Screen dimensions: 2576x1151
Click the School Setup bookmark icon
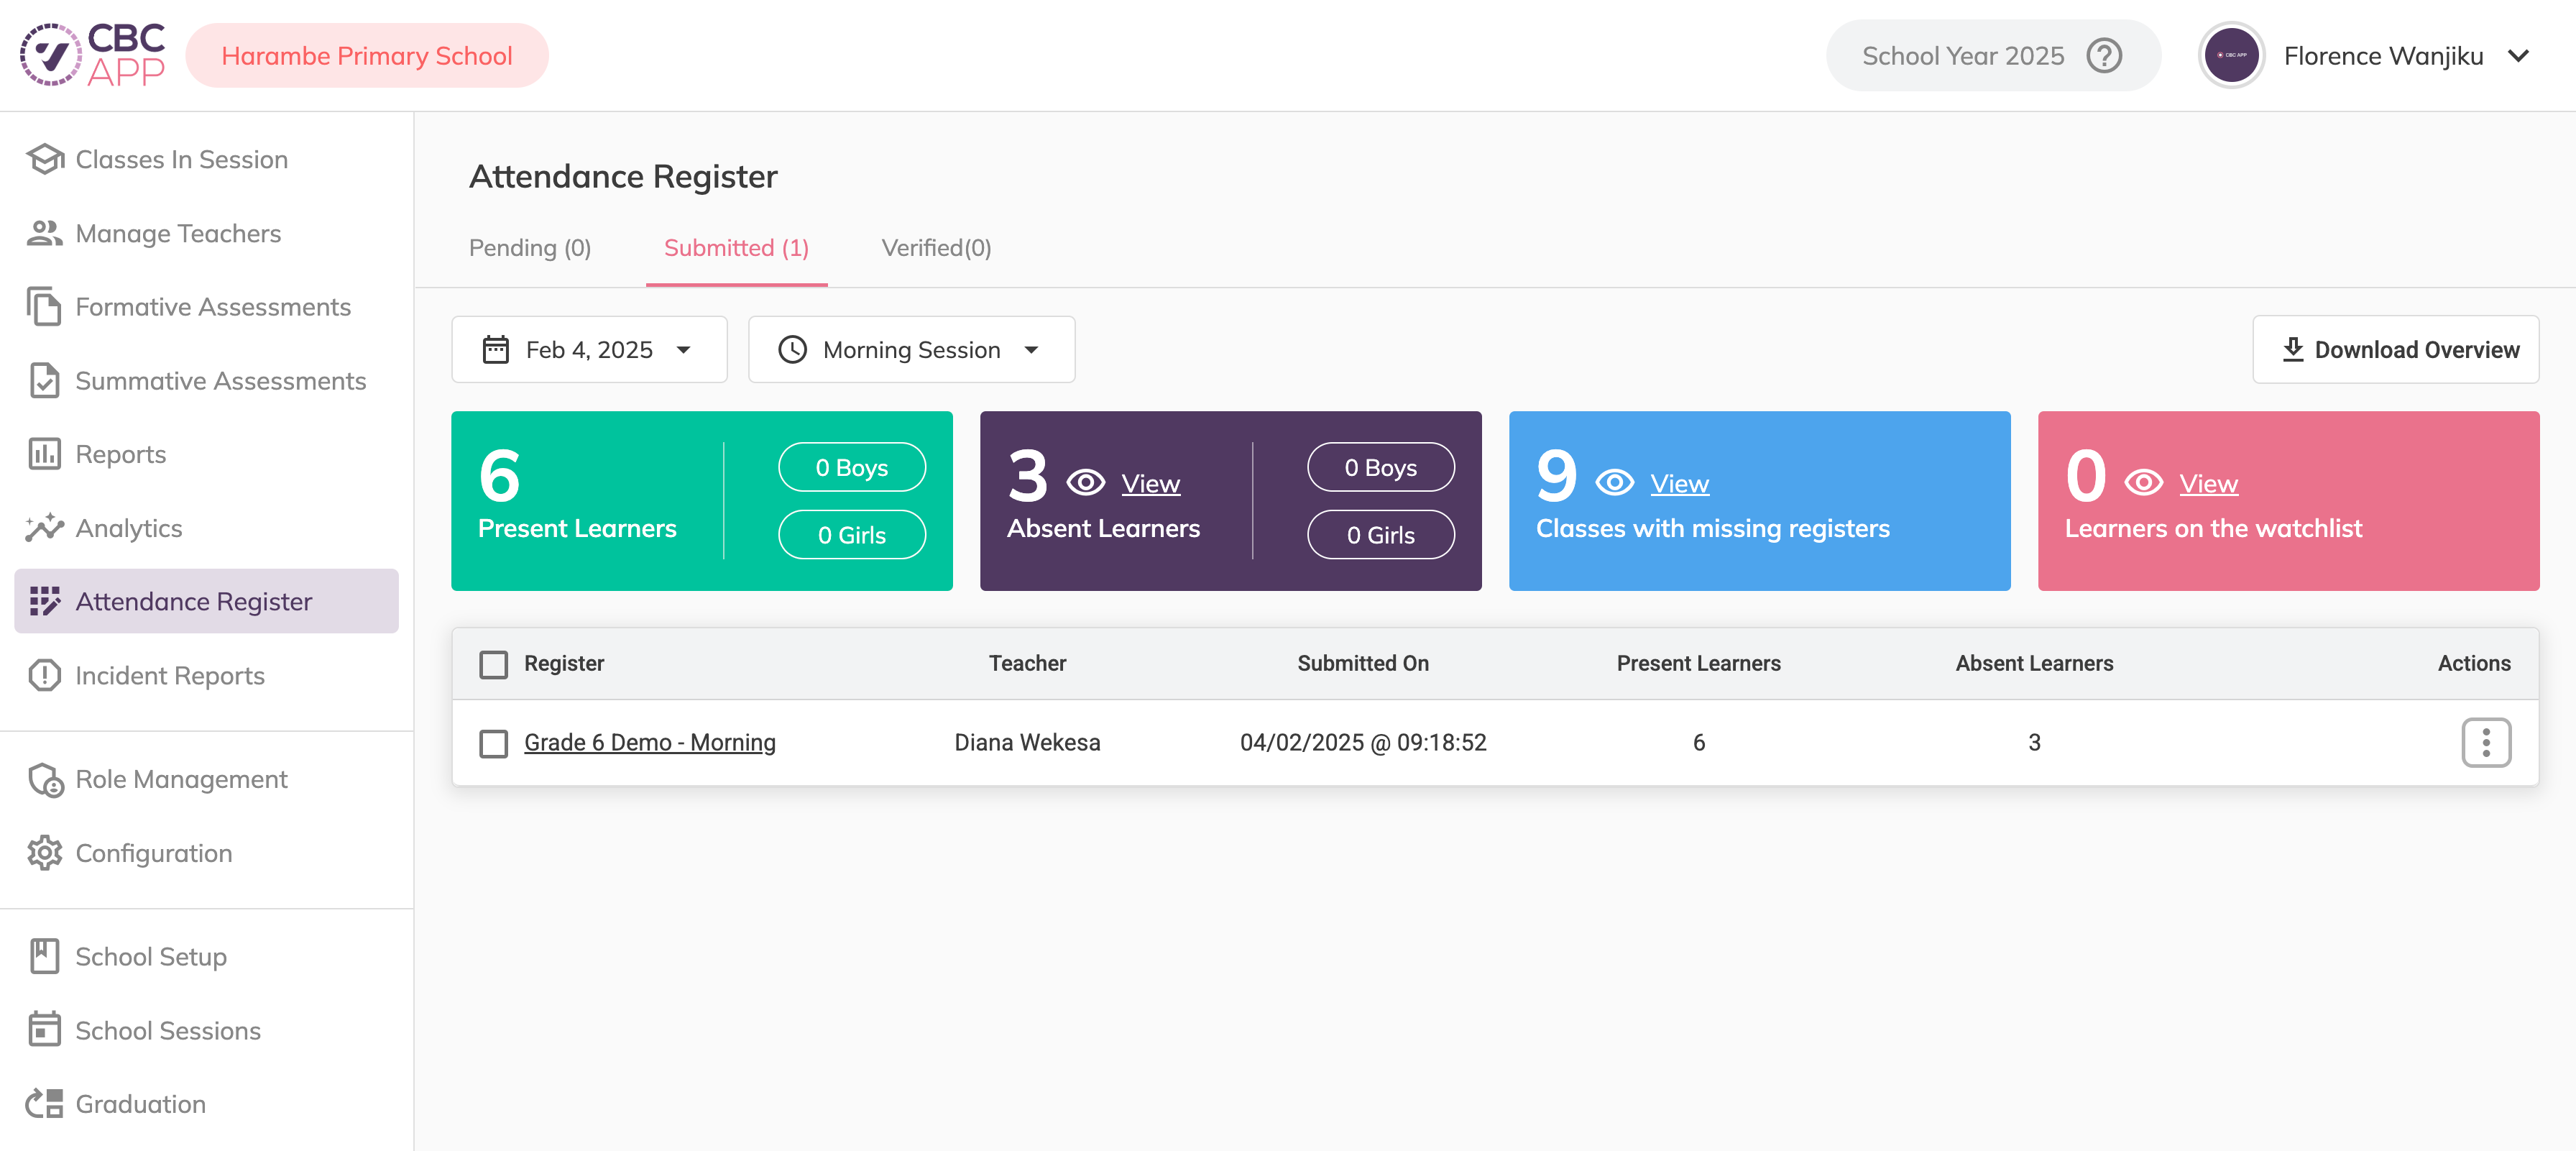click(x=45, y=956)
